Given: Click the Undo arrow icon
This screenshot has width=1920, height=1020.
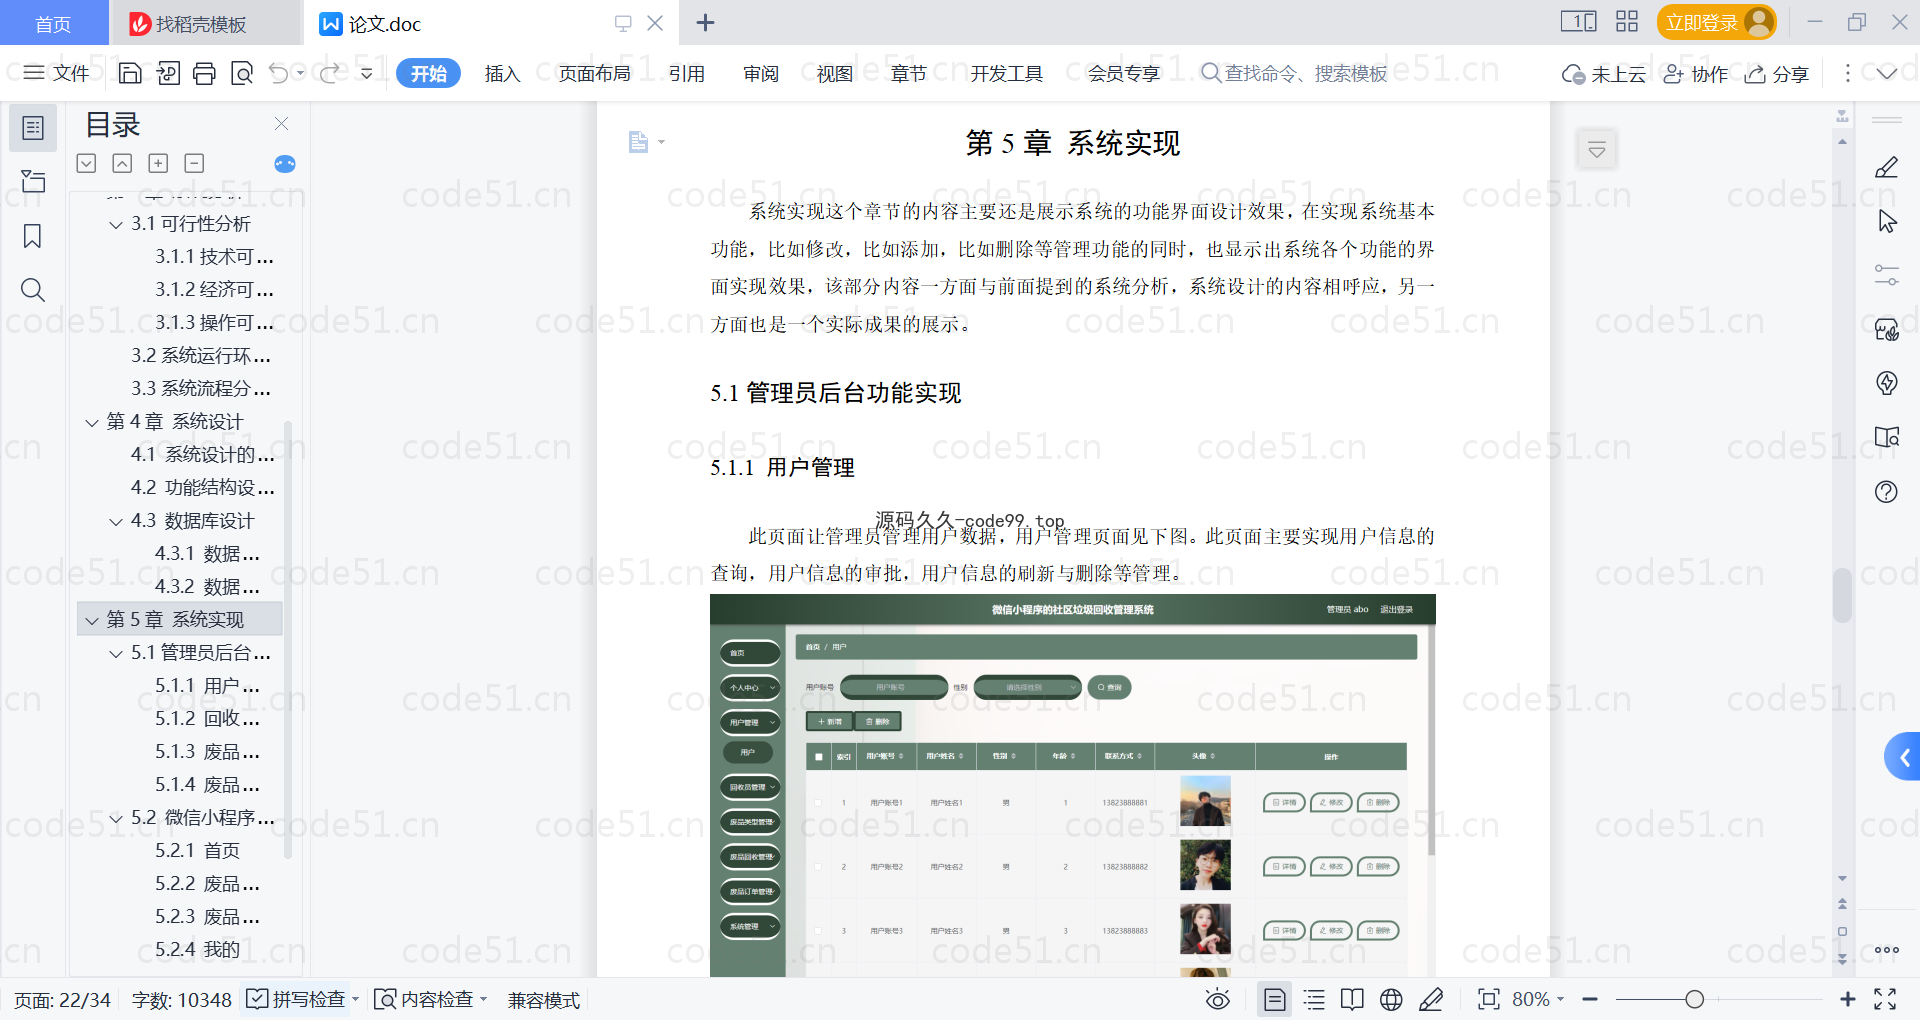Looking at the screenshot, I should pos(279,73).
